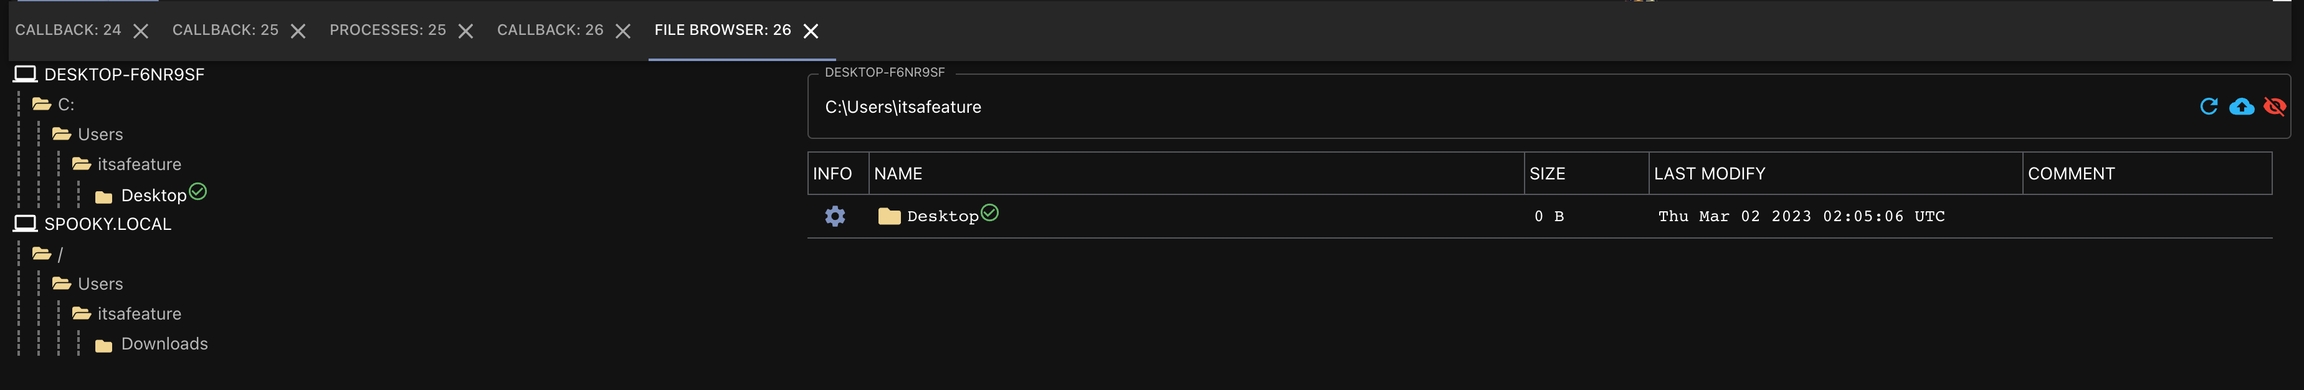Collapse the itsafeature folder under C: Users
The image size is (2304, 390).
pos(81,164)
